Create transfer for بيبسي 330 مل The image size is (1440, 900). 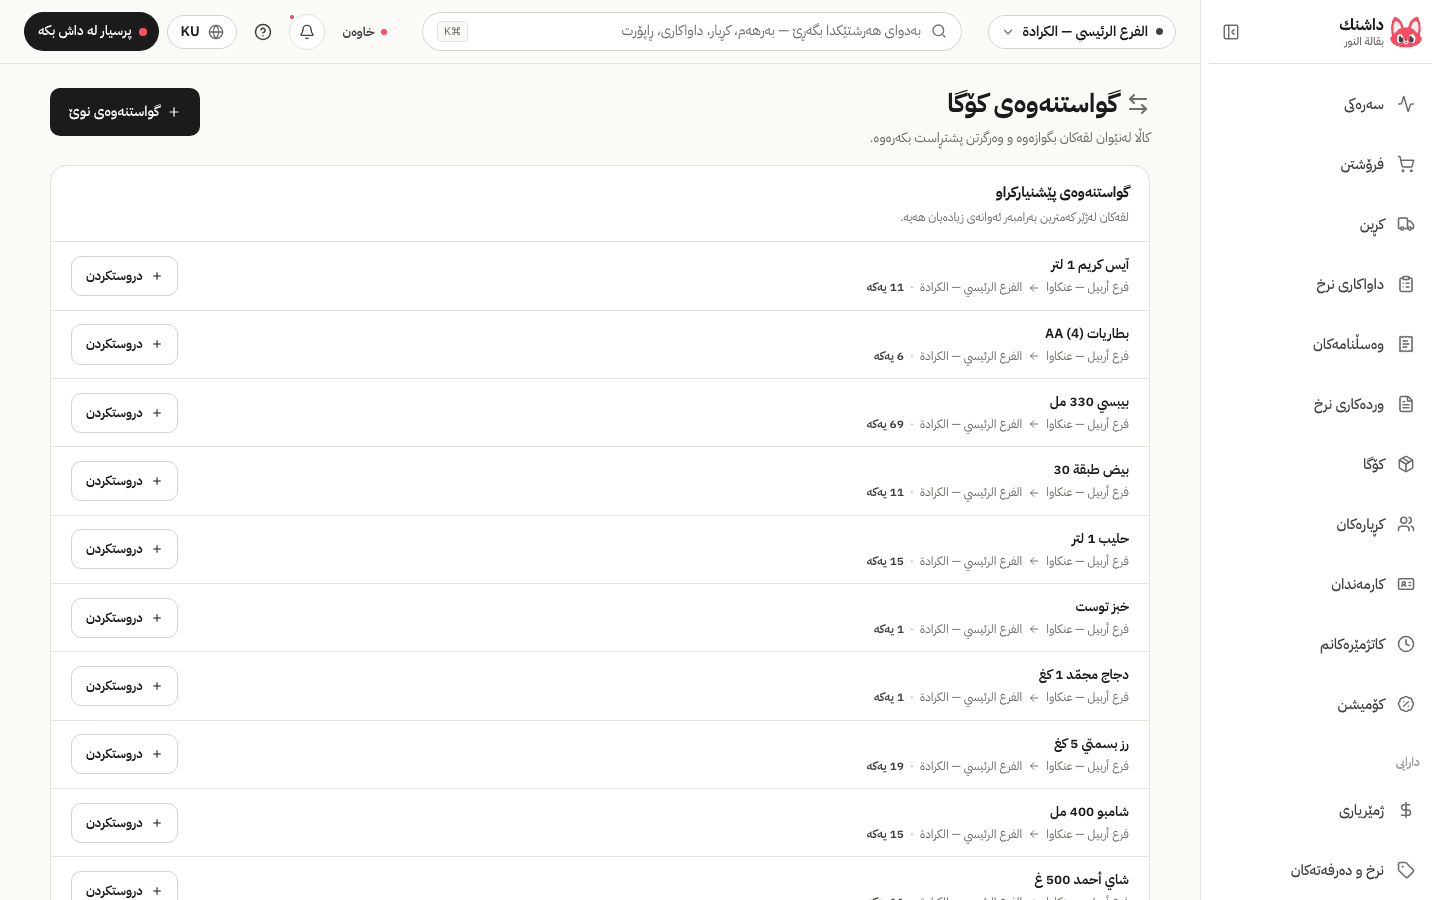pyautogui.click(x=124, y=413)
